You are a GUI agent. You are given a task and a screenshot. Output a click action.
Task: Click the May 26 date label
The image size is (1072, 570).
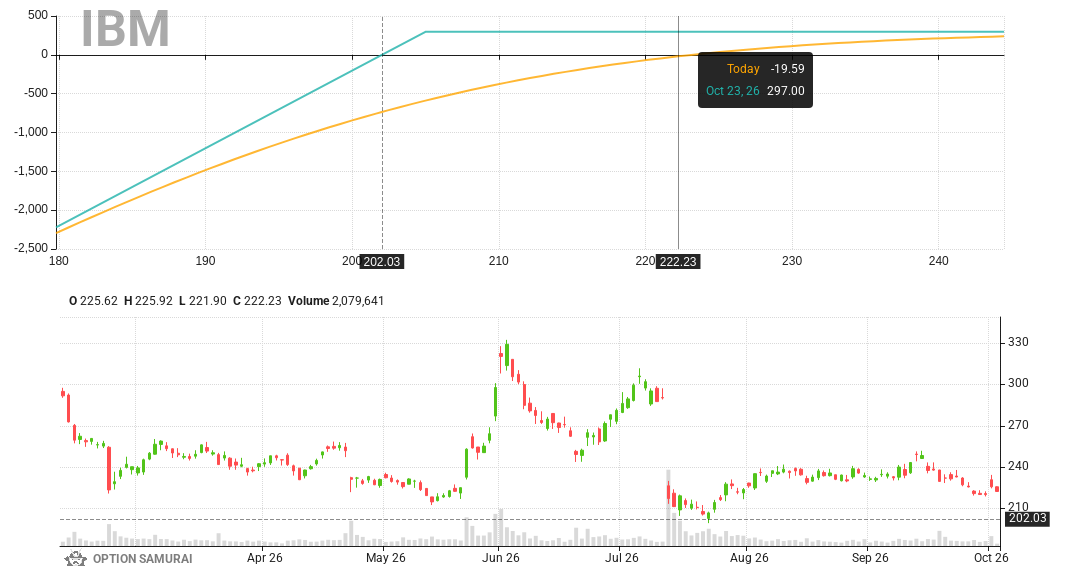(386, 558)
